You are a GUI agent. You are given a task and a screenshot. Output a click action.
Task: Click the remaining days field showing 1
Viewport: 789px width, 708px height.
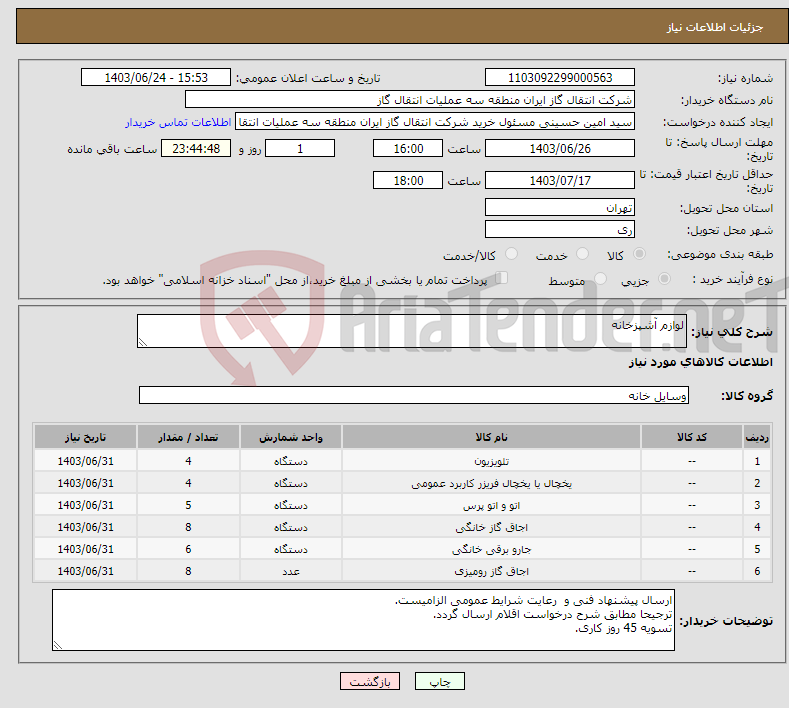pos(300,148)
